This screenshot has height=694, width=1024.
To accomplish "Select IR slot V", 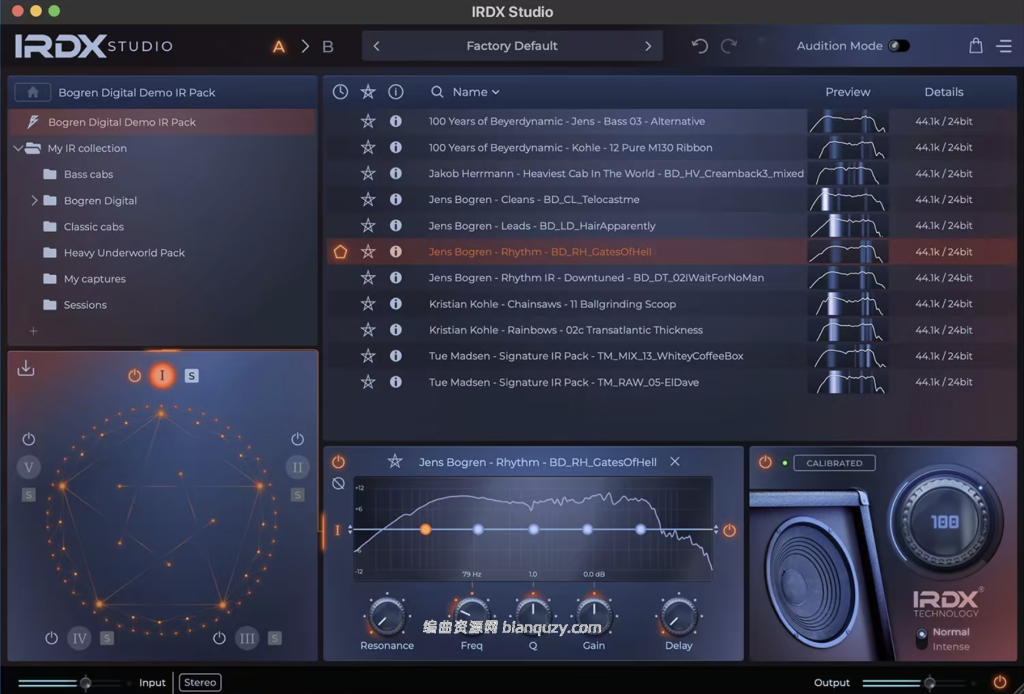I will pos(28,467).
